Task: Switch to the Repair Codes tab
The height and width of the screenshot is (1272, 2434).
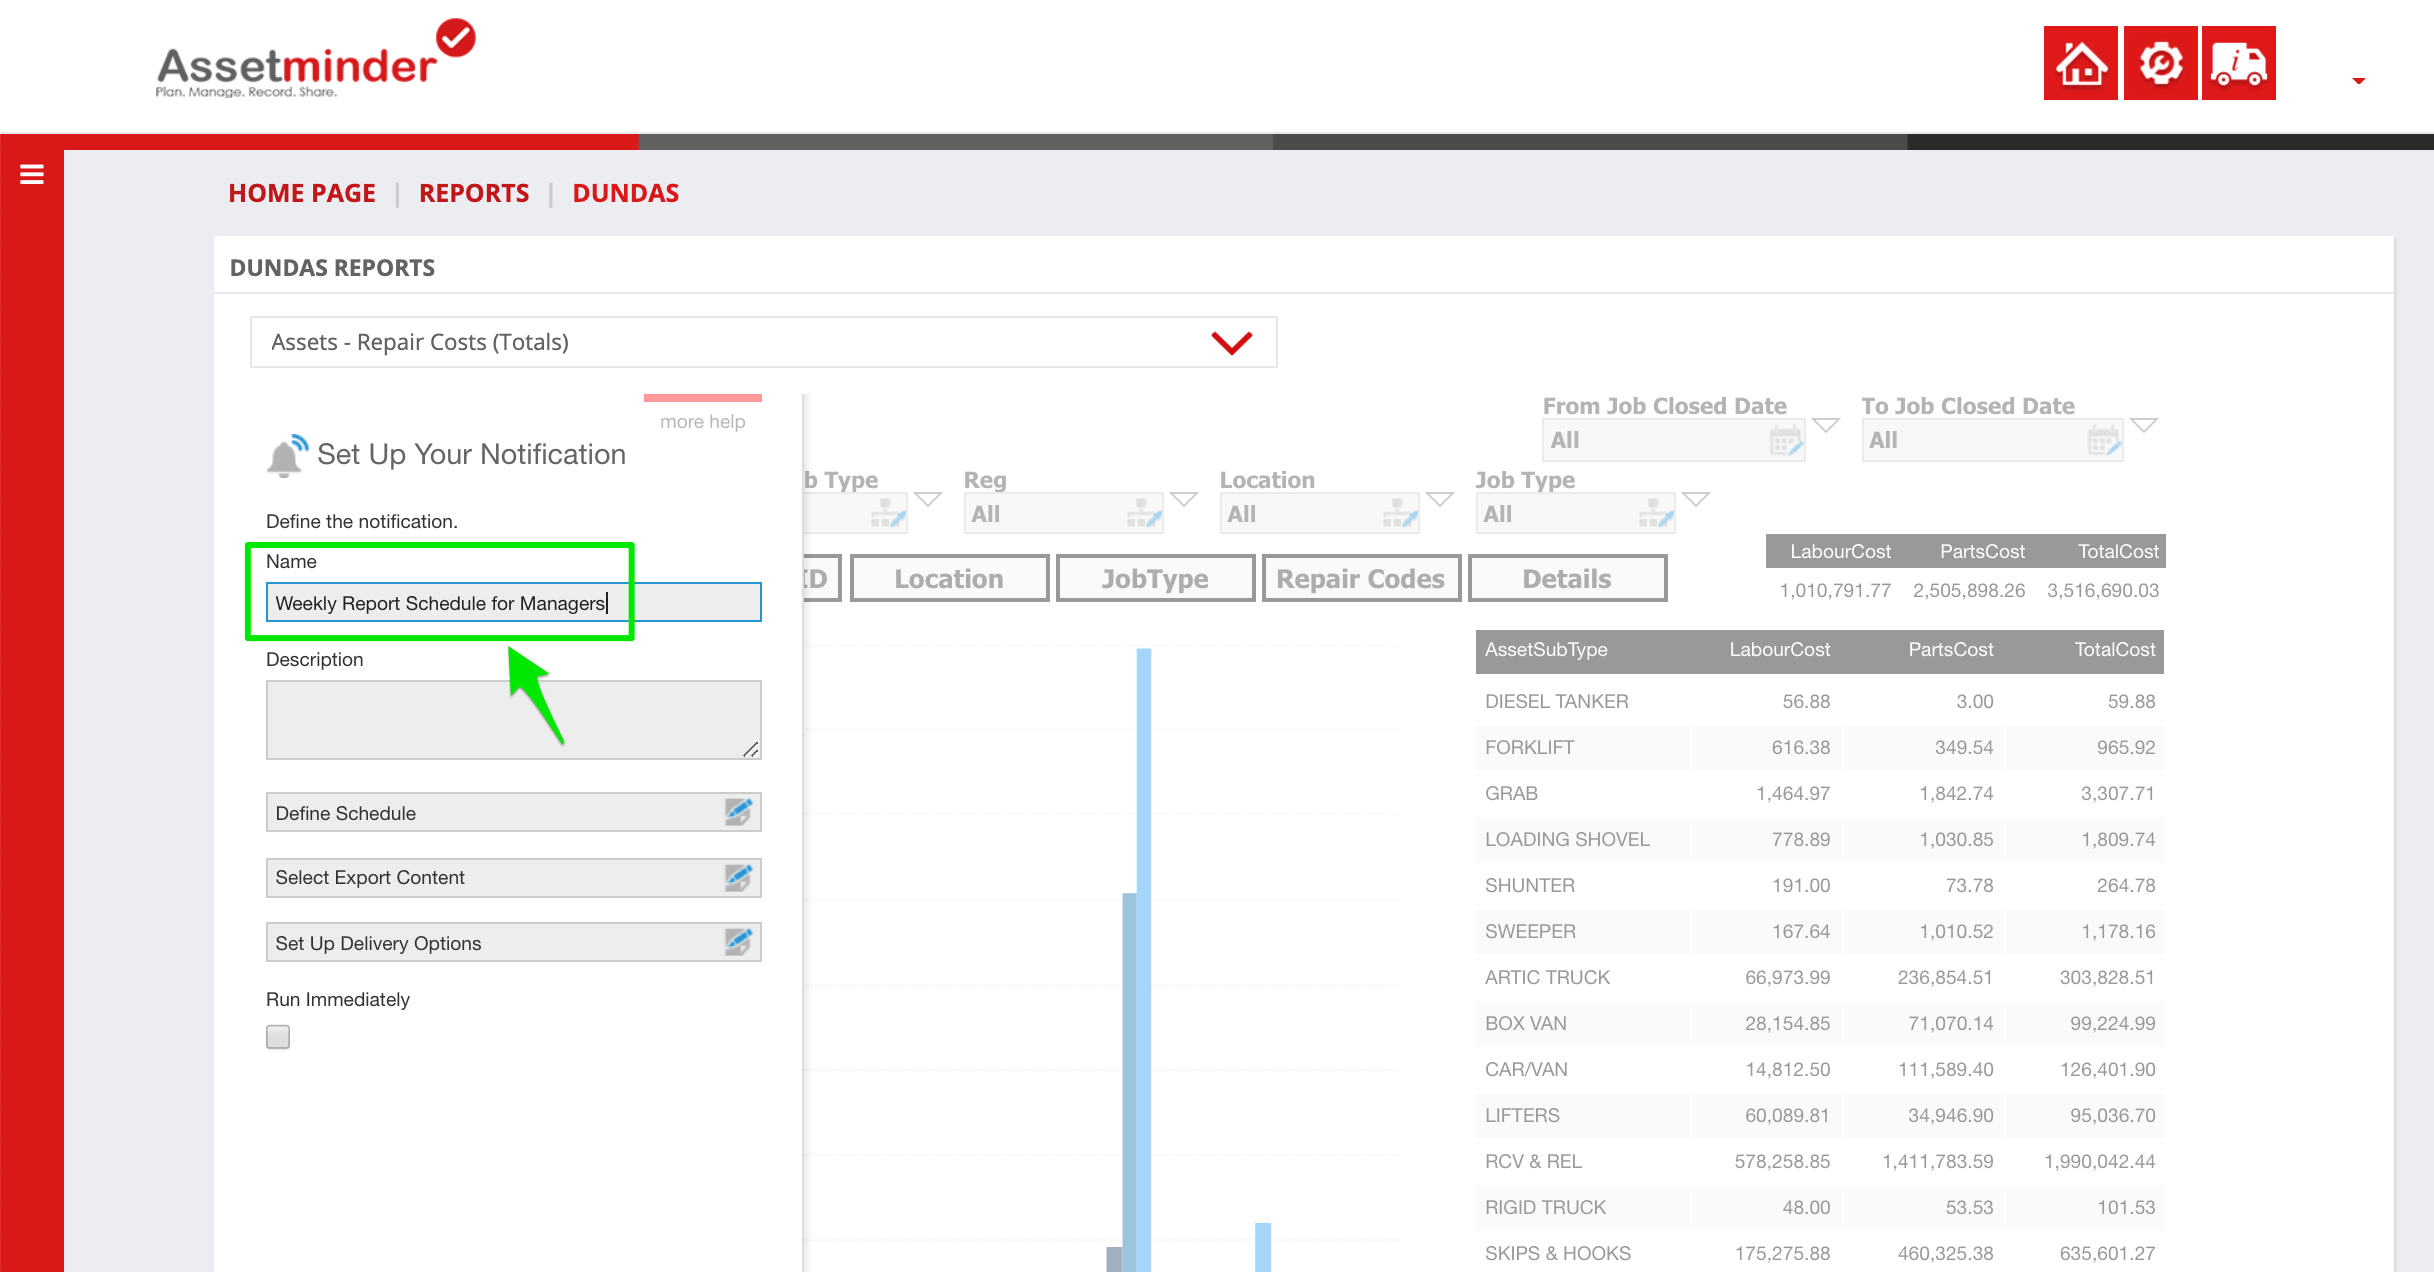Action: tap(1360, 579)
